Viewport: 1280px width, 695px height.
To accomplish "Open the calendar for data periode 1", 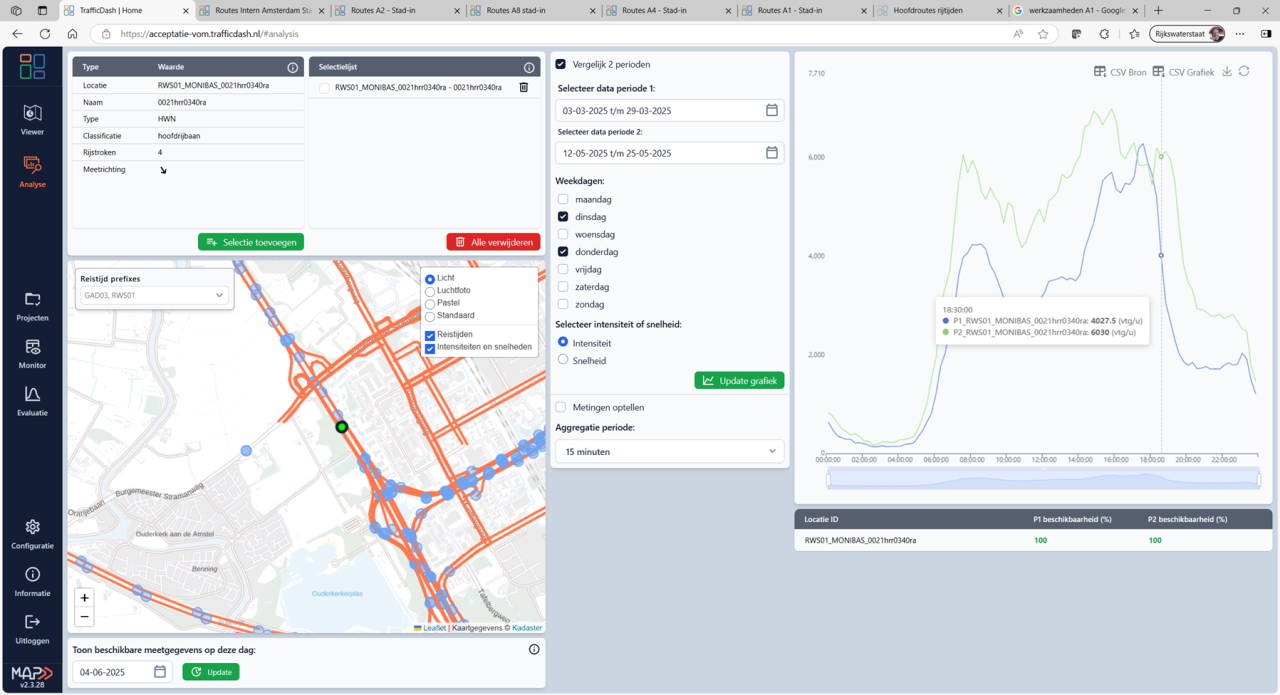I will 770,111.
